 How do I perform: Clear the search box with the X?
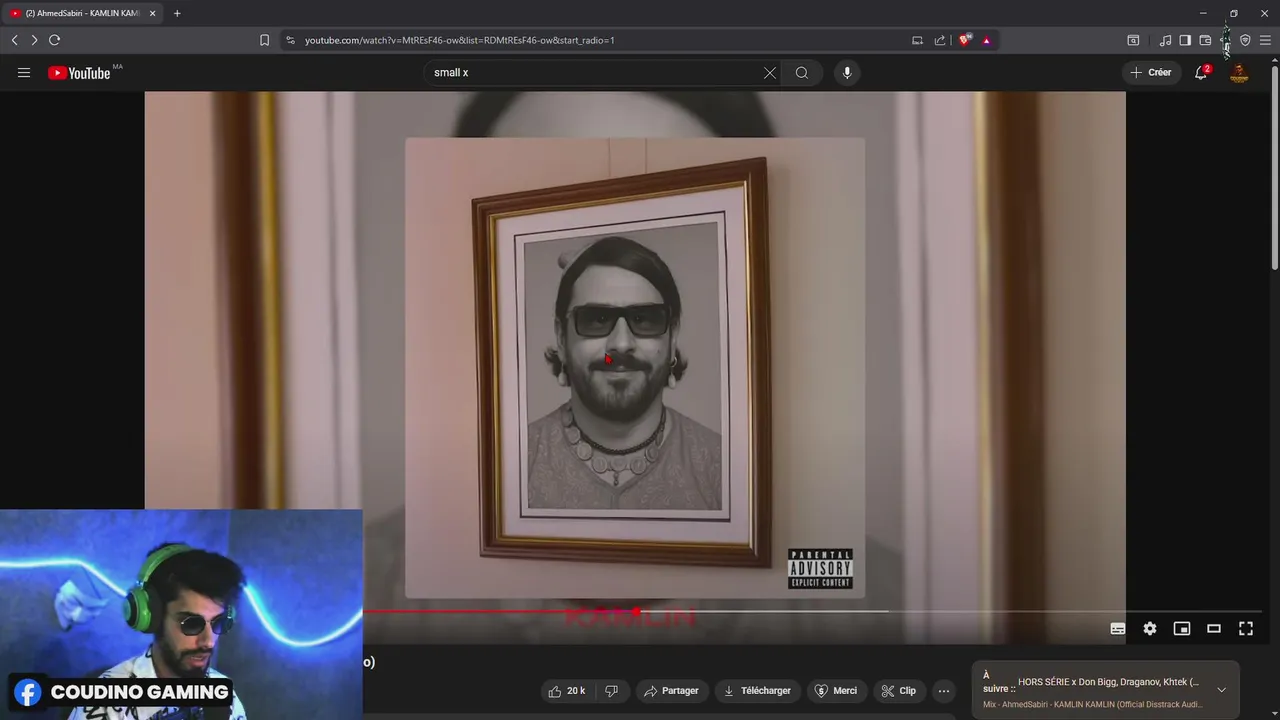pos(770,73)
